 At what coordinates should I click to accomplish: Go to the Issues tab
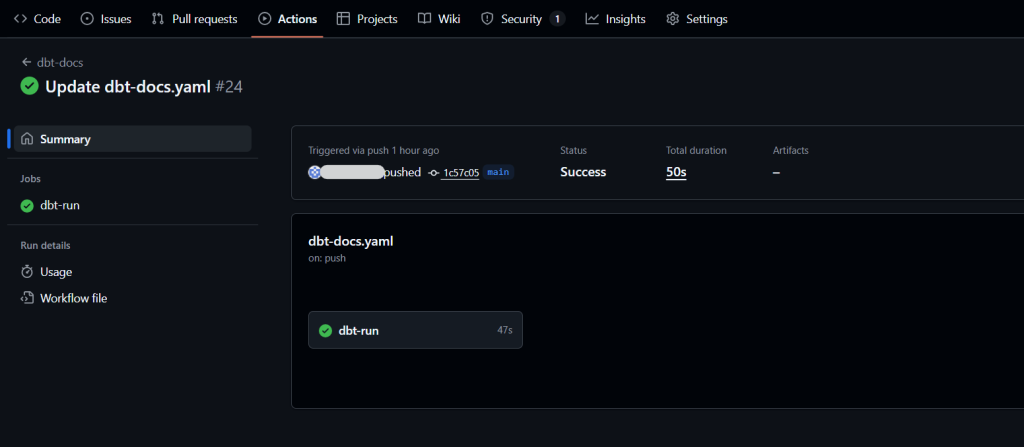106,19
